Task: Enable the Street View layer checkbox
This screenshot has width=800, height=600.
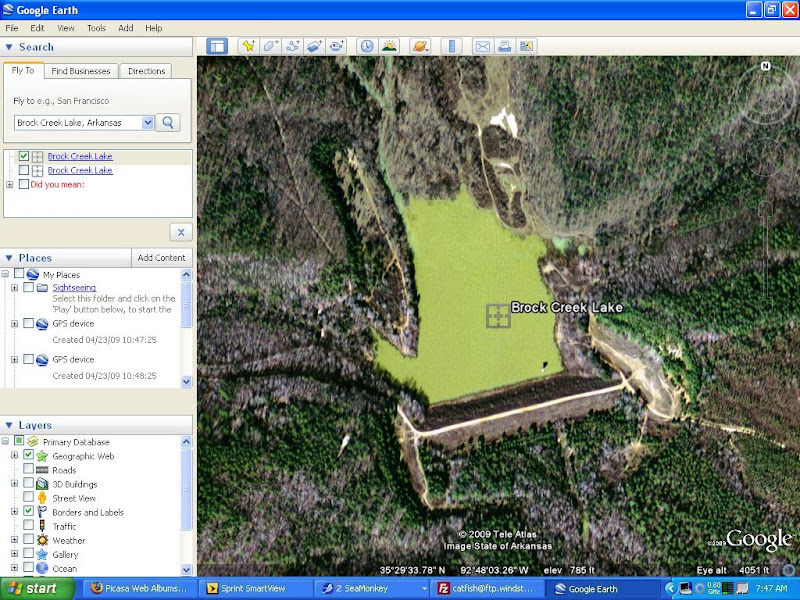Action: pos(29,497)
